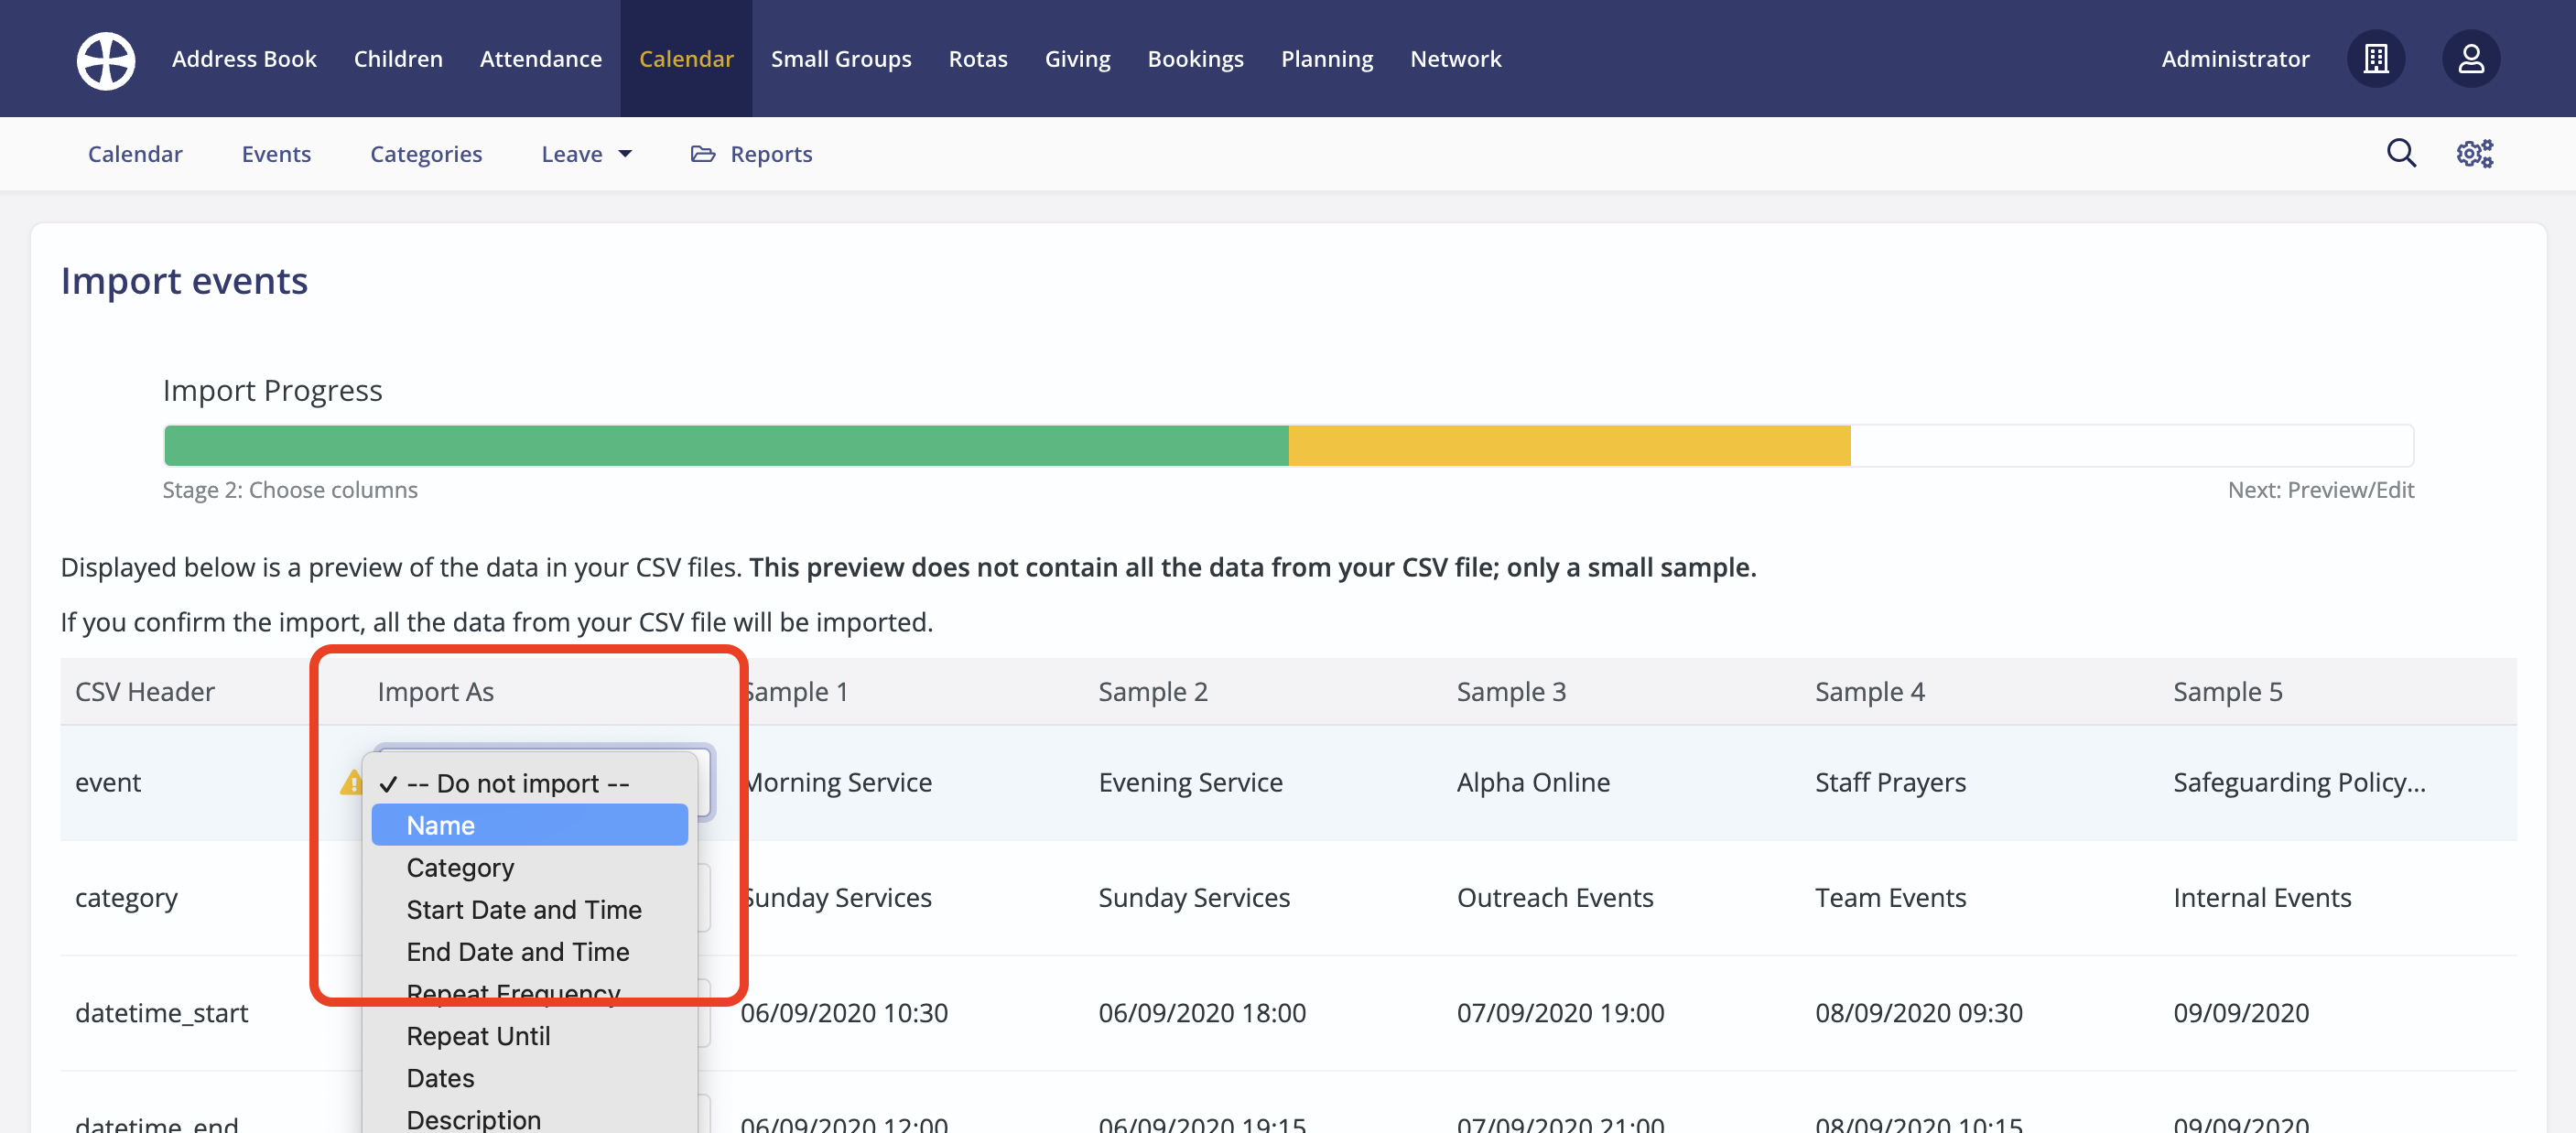Image resolution: width=2576 pixels, height=1133 pixels.
Task: Choose the Repeat Until option
Action: coord(478,1036)
